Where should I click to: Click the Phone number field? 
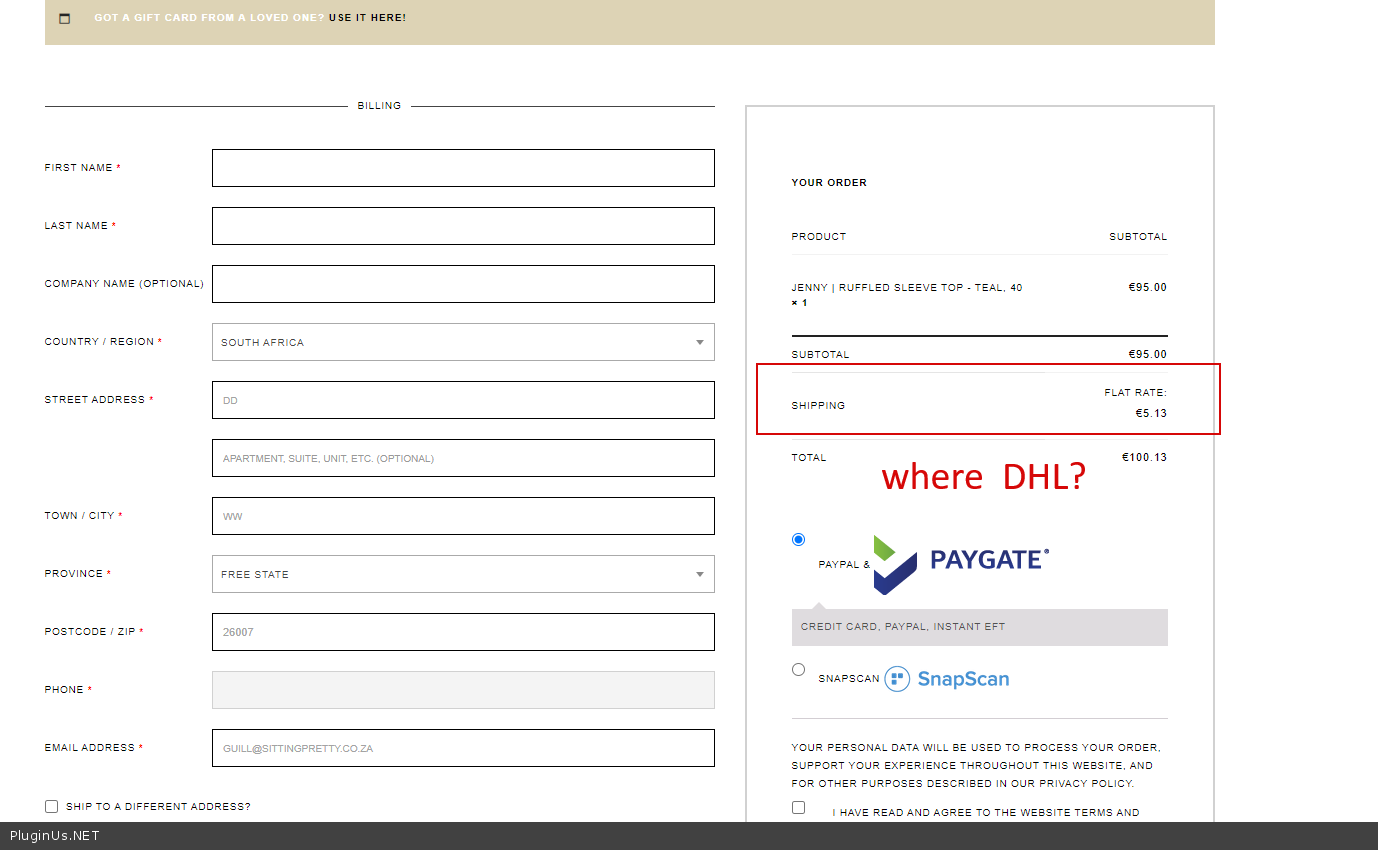tap(463, 690)
